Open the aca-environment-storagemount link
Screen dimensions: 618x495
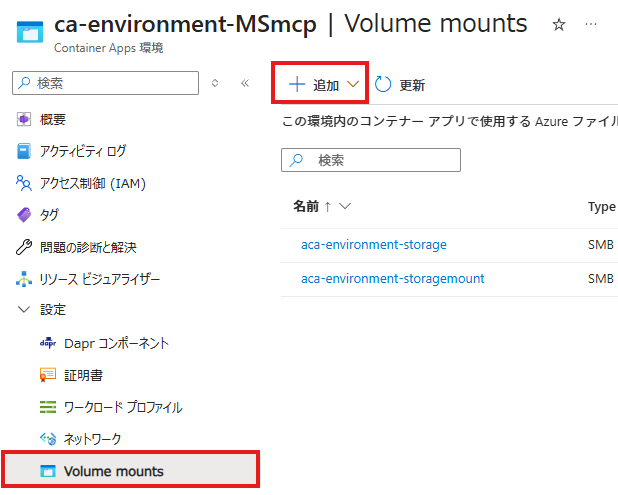click(x=393, y=278)
